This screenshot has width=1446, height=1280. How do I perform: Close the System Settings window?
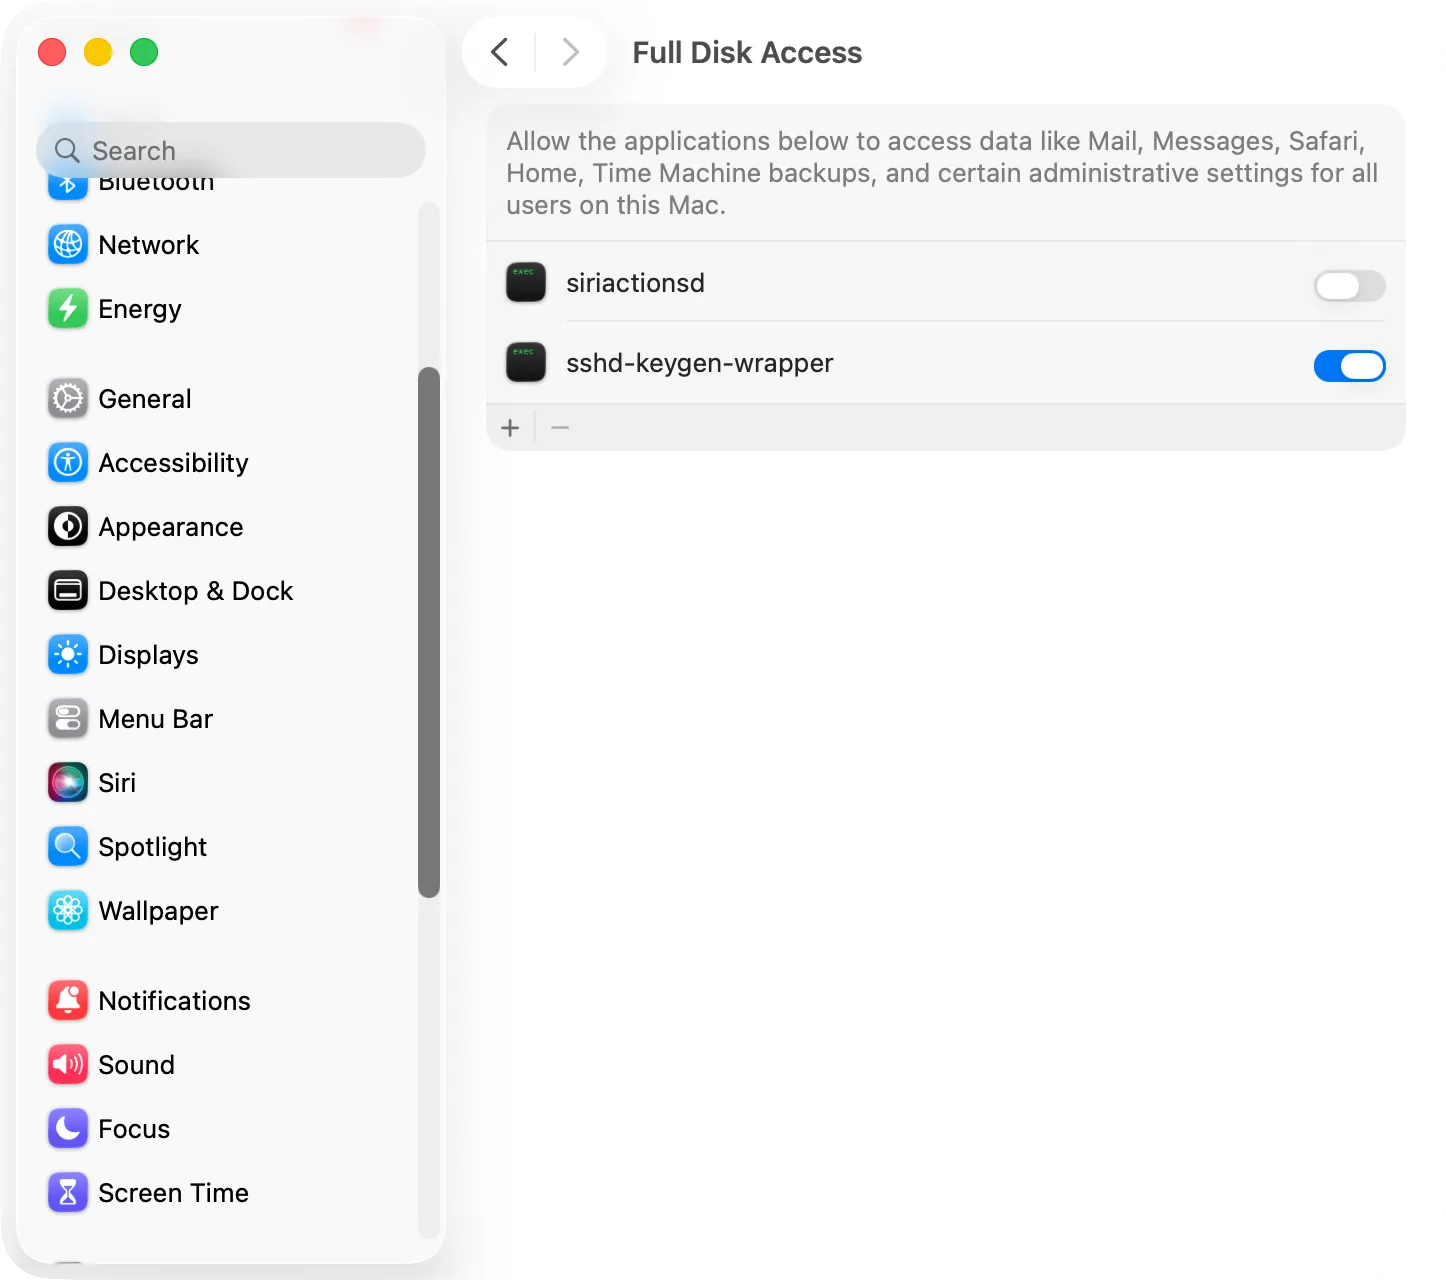[52, 52]
